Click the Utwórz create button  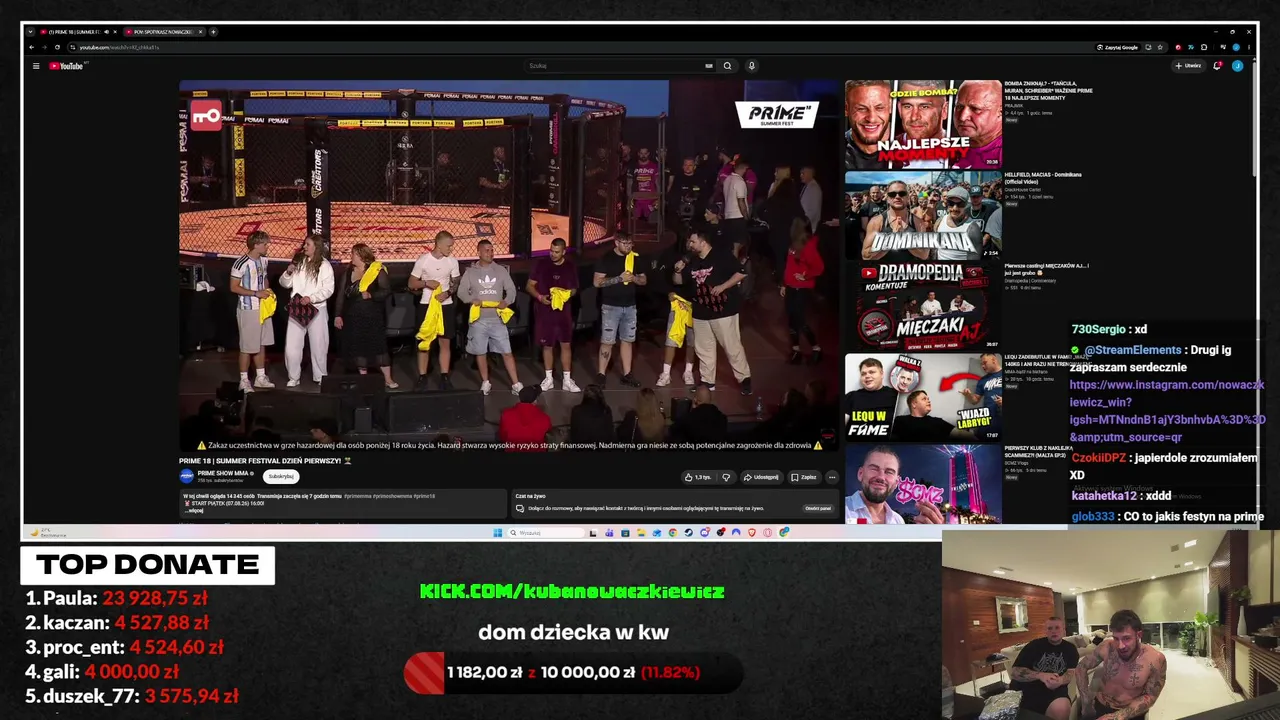(x=1188, y=66)
